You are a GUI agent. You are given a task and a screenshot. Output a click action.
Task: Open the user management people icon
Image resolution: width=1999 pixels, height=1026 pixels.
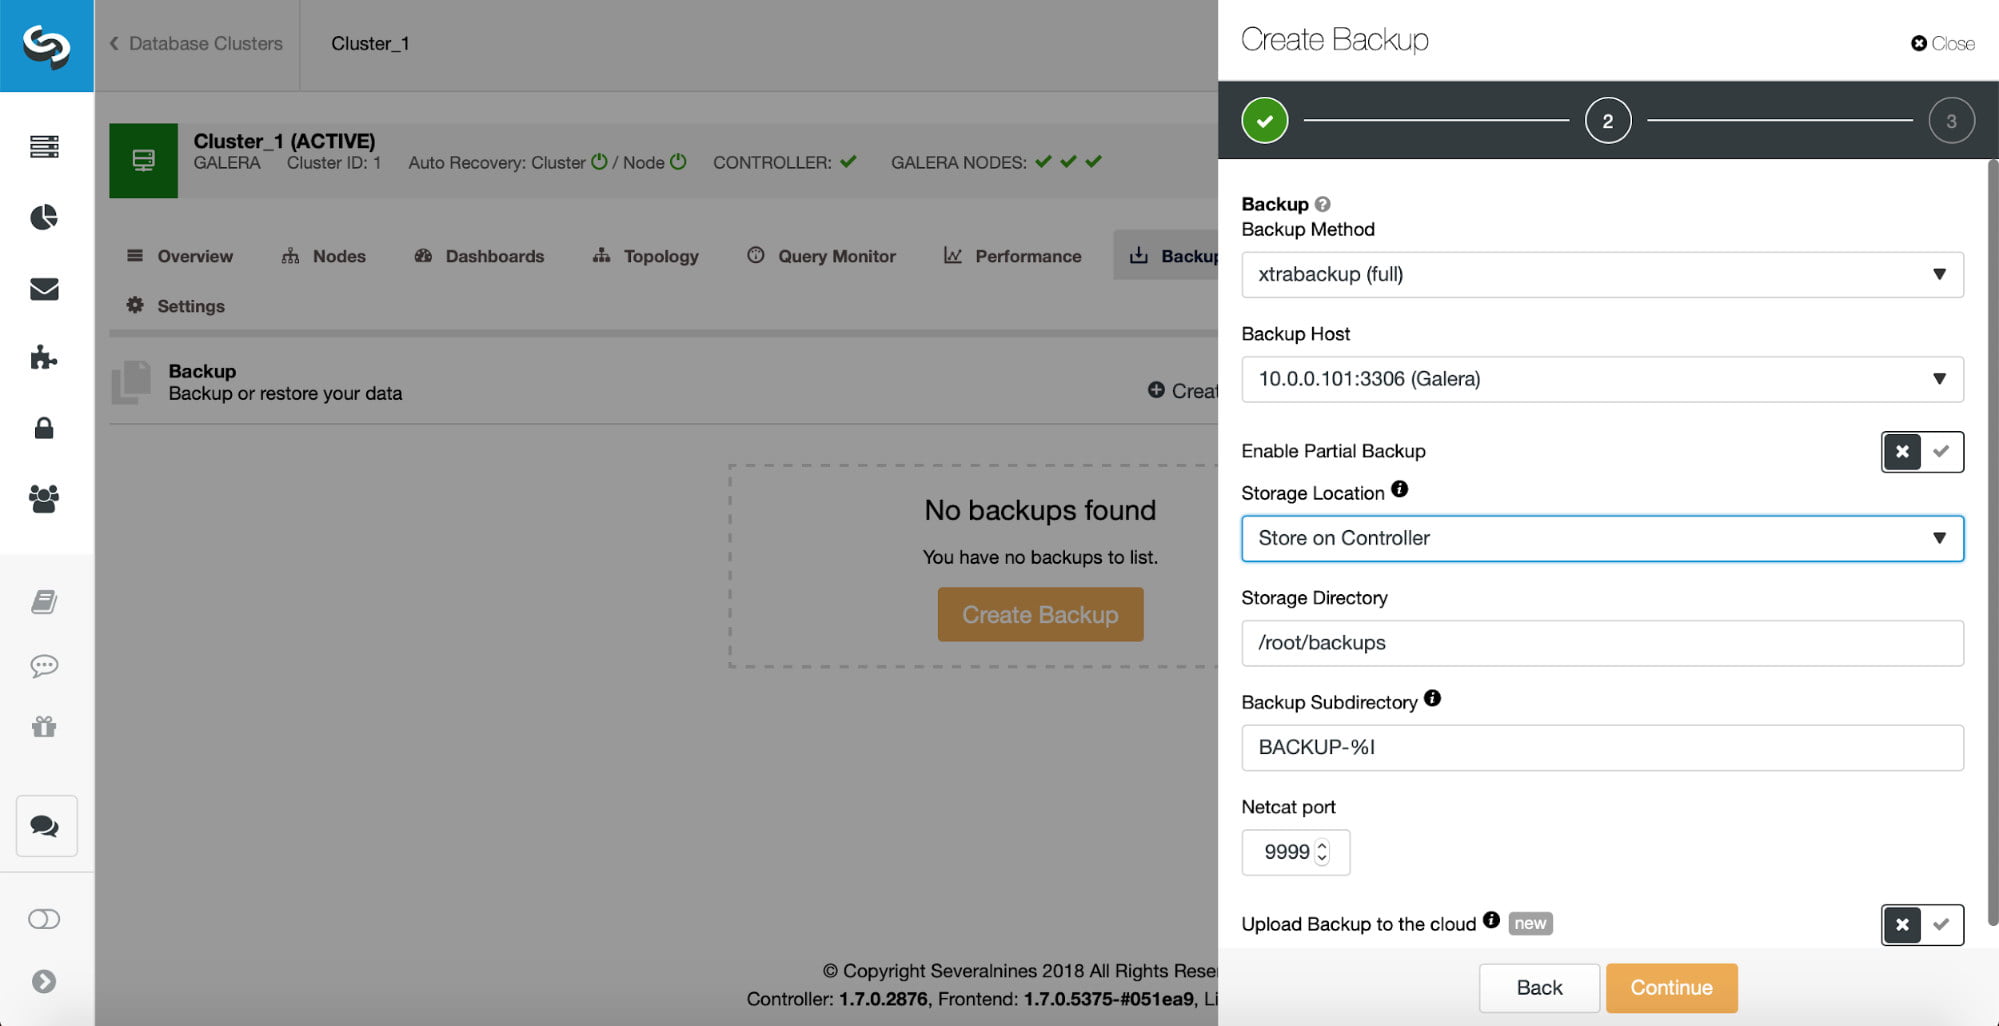point(44,498)
